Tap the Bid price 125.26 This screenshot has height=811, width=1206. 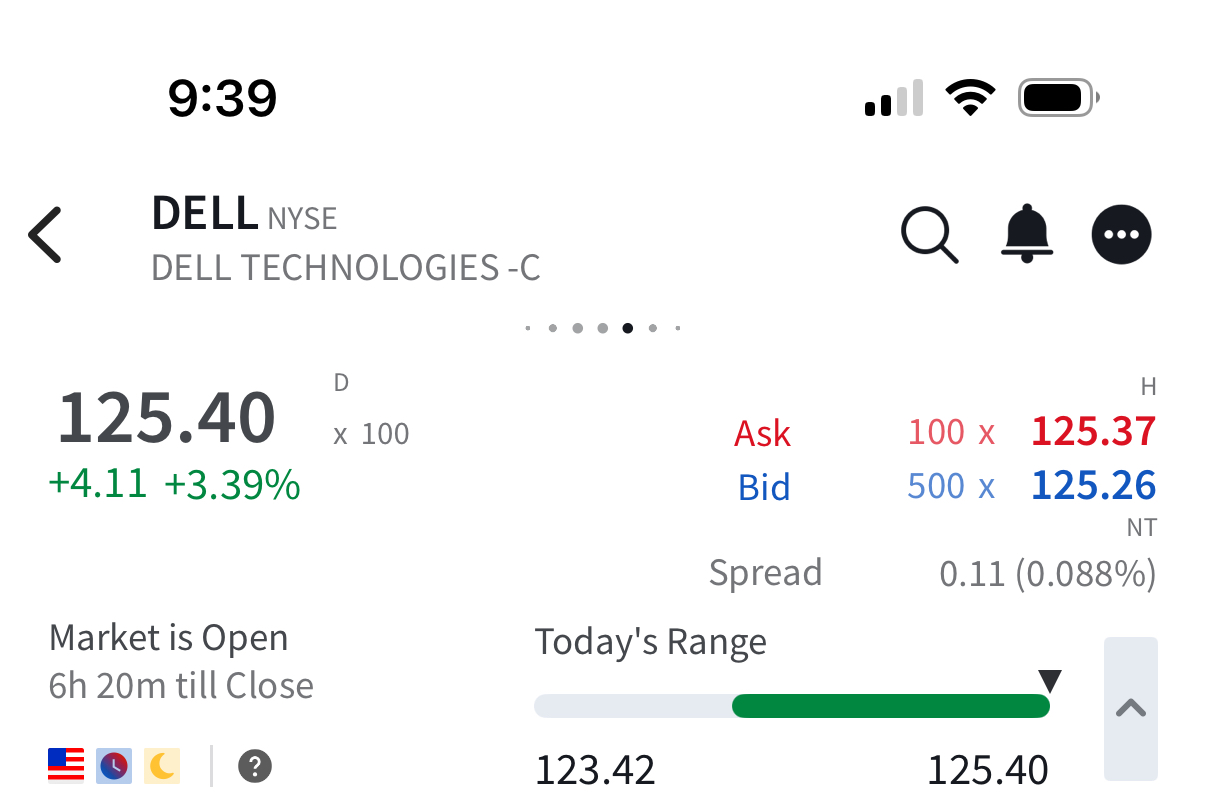(1093, 486)
